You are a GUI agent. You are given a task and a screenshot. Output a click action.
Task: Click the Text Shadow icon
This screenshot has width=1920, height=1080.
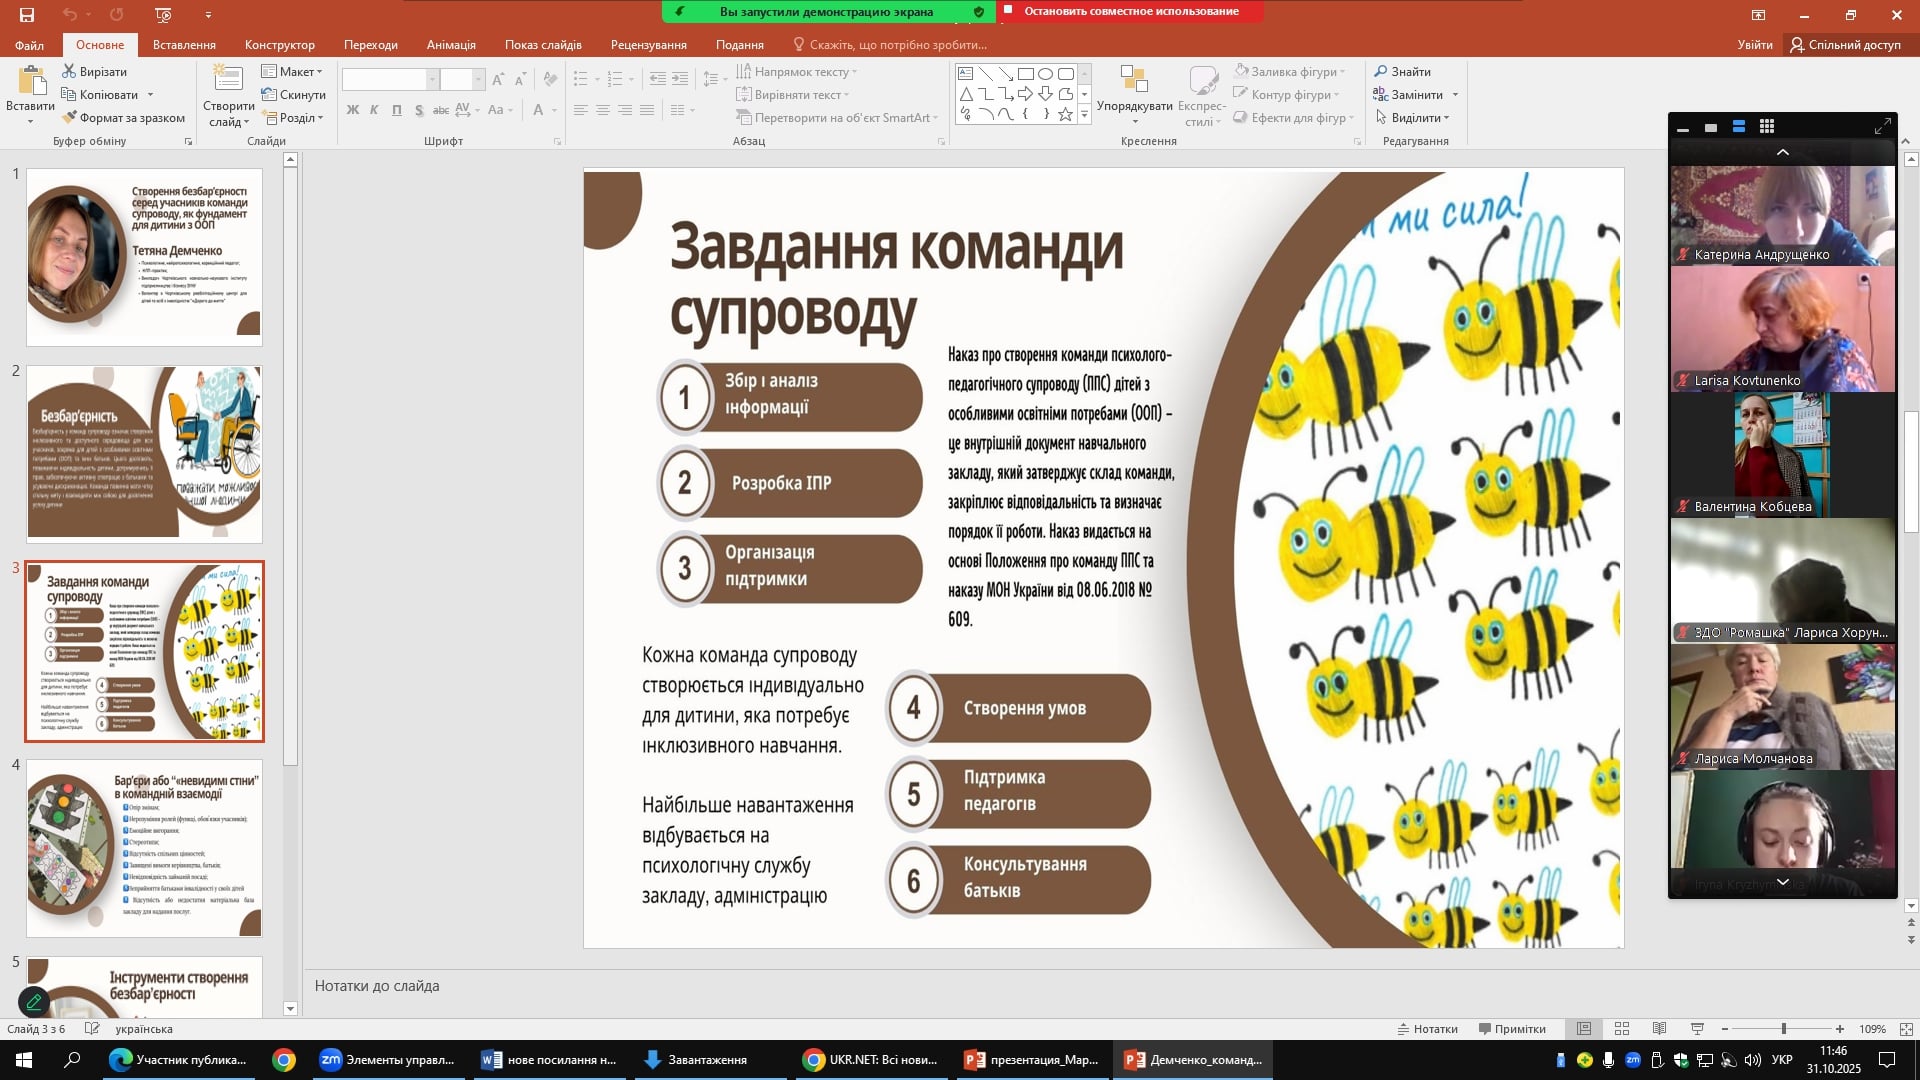pyautogui.click(x=419, y=110)
